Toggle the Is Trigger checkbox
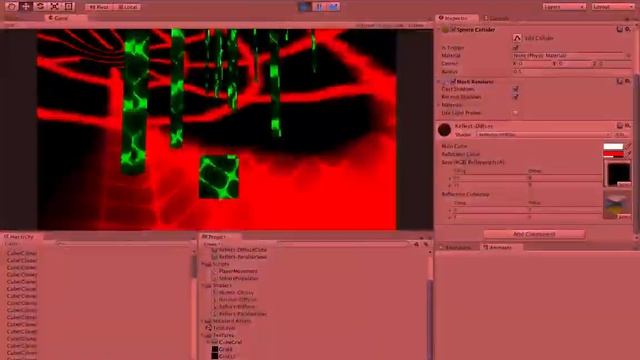The height and width of the screenshot is (360, 640). point(516,48)
